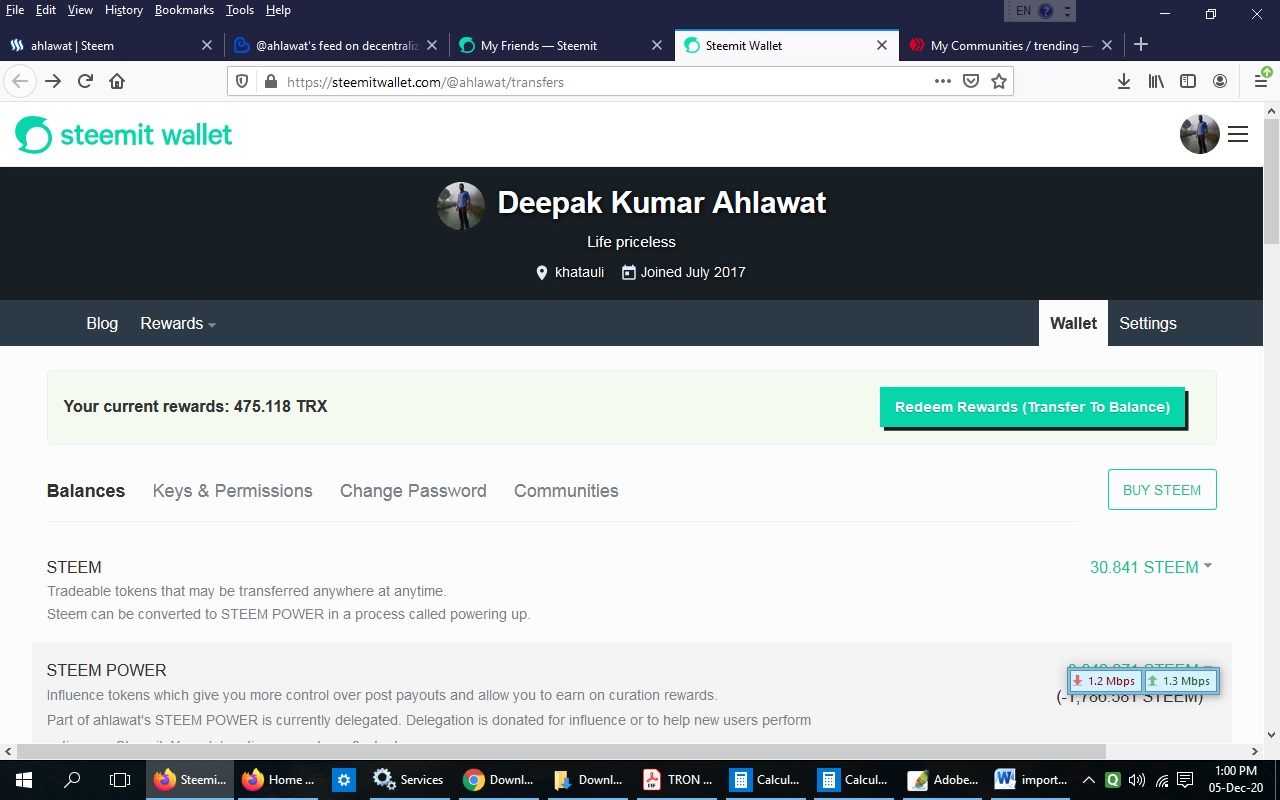Screen dimensions: 1280x800
Task: Open the Bookmarks menu
Action: 184,10
